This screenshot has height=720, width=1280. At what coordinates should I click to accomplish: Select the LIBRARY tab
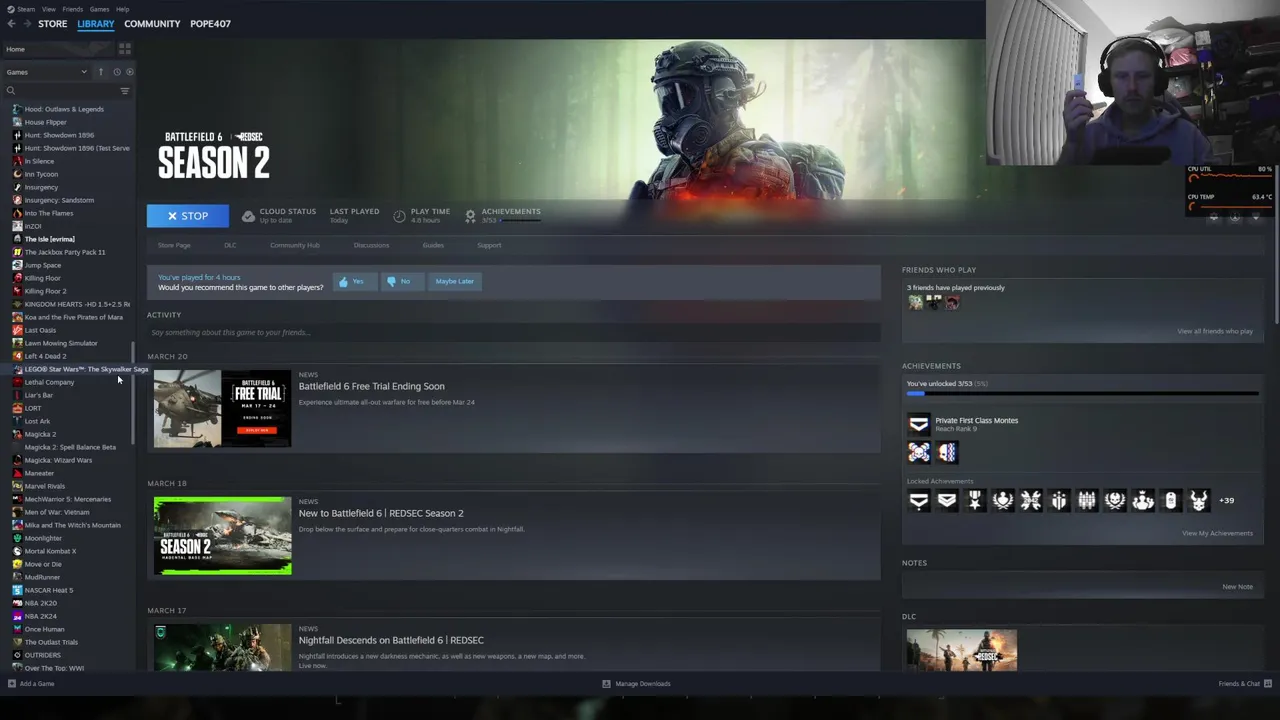[x=96, y=24]
